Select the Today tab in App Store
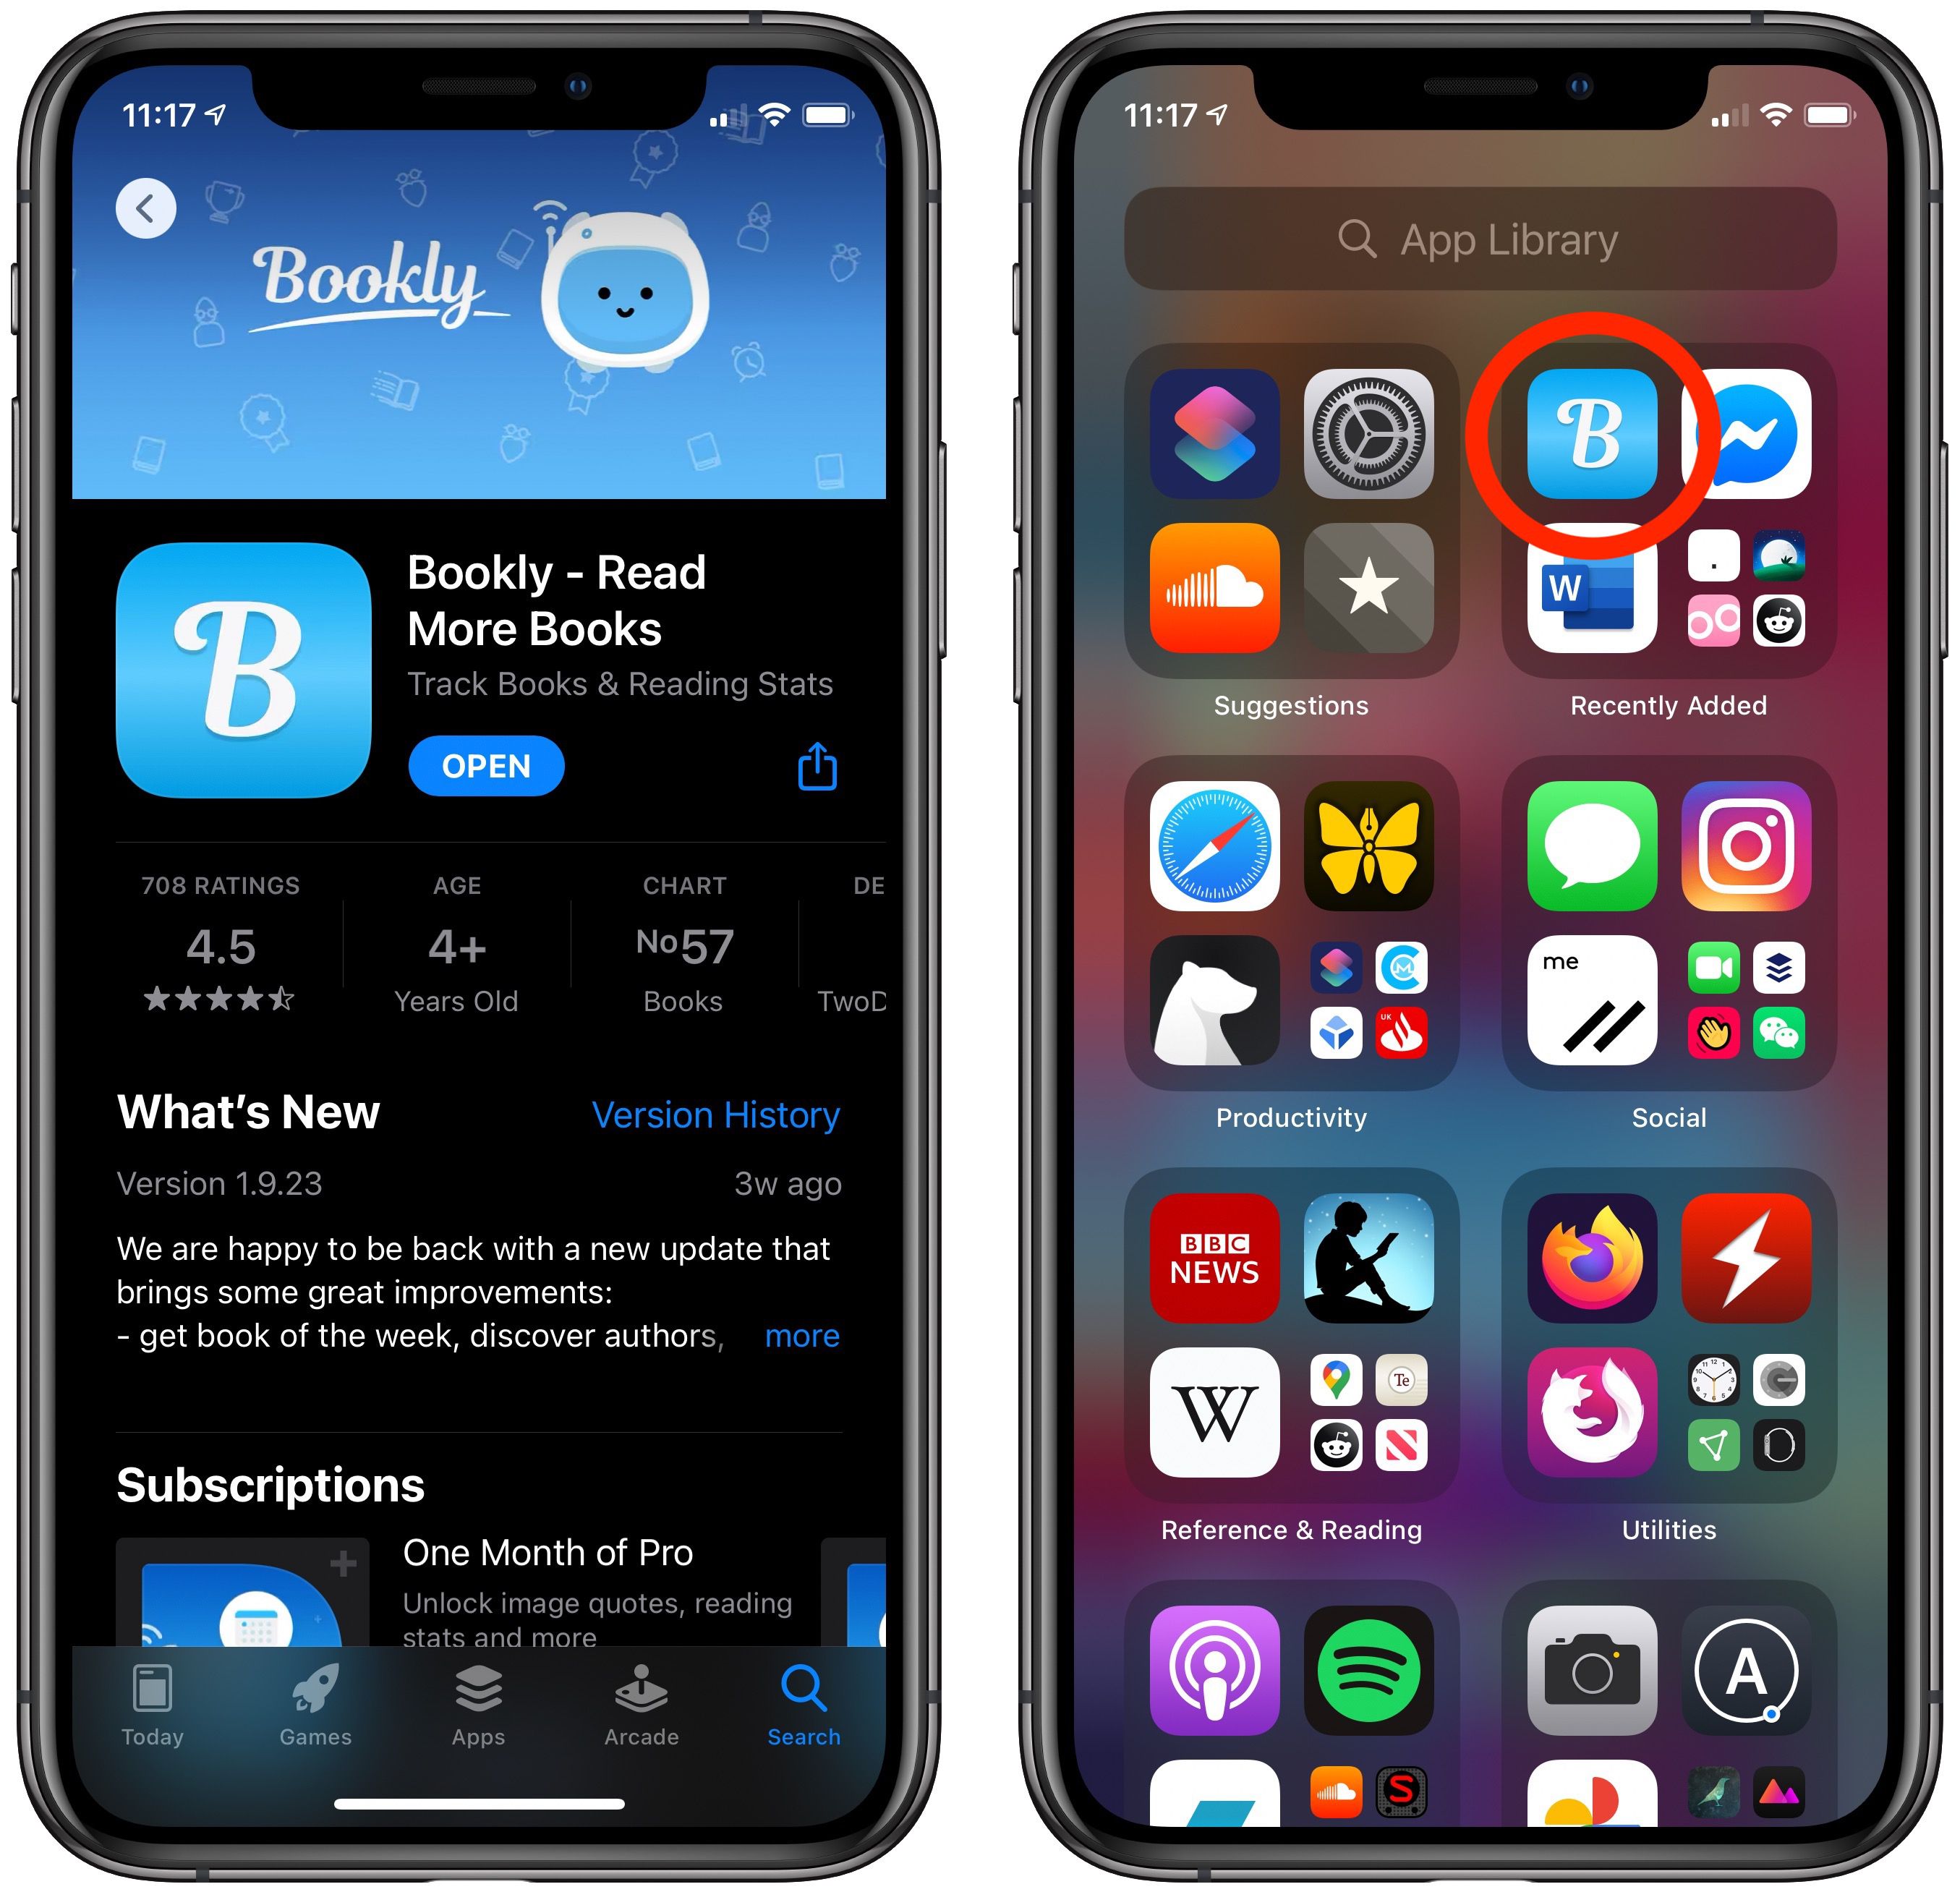The width and height of the screenshot is (1960, 1892). 145,1768
